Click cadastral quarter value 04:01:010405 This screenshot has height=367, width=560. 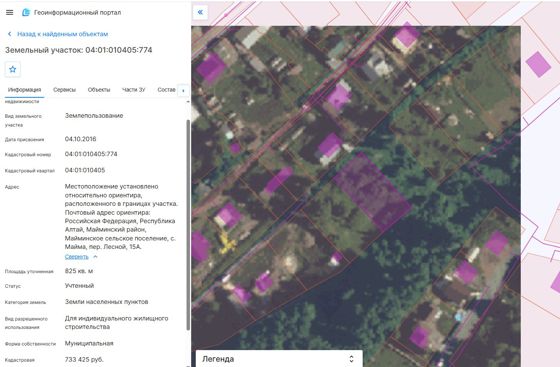pos(85,170)
